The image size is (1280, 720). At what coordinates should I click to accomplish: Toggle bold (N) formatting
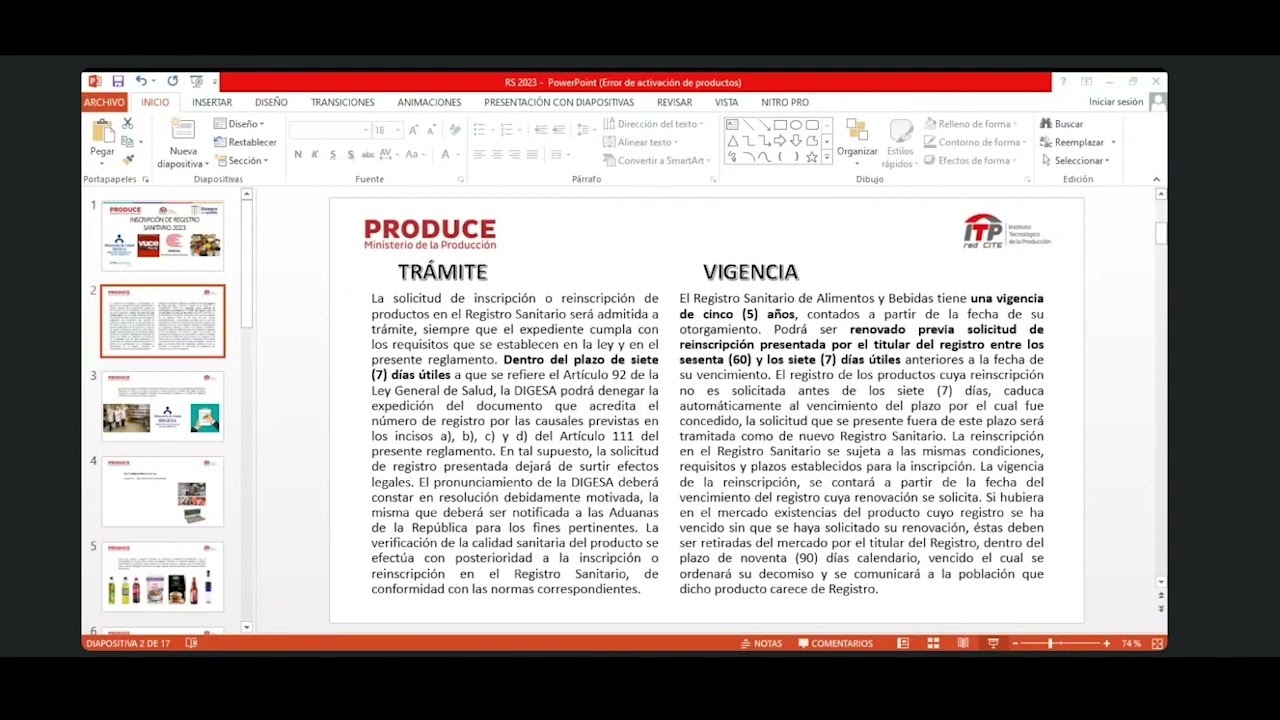[298, 155]
